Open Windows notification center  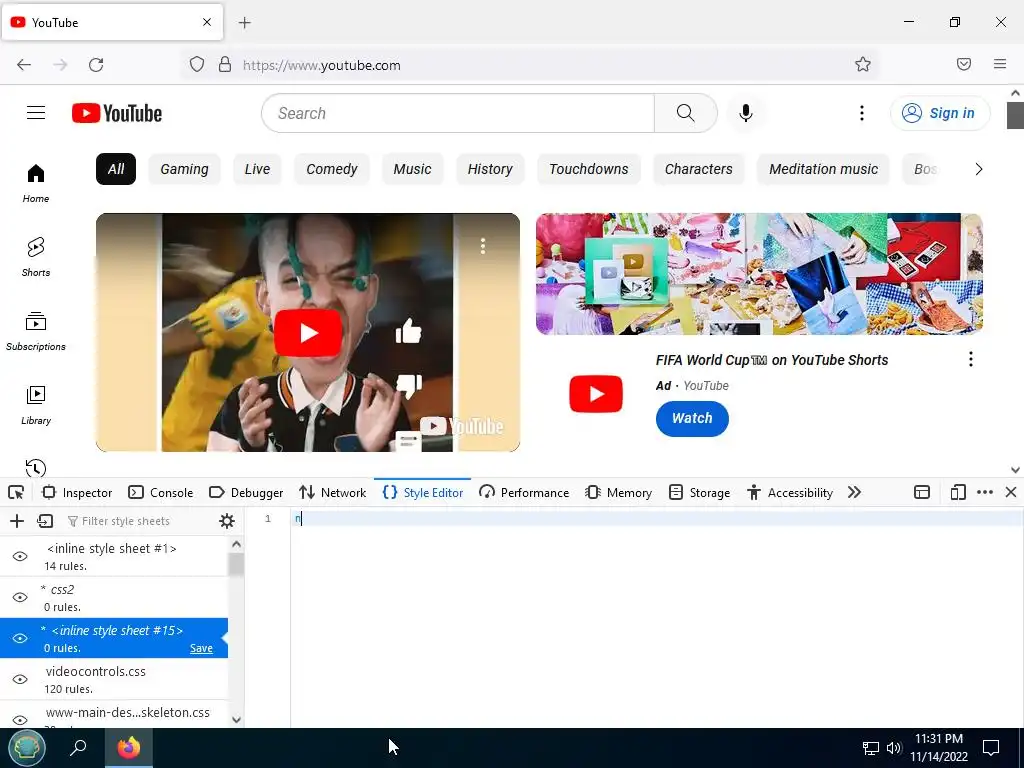[991, 747]
